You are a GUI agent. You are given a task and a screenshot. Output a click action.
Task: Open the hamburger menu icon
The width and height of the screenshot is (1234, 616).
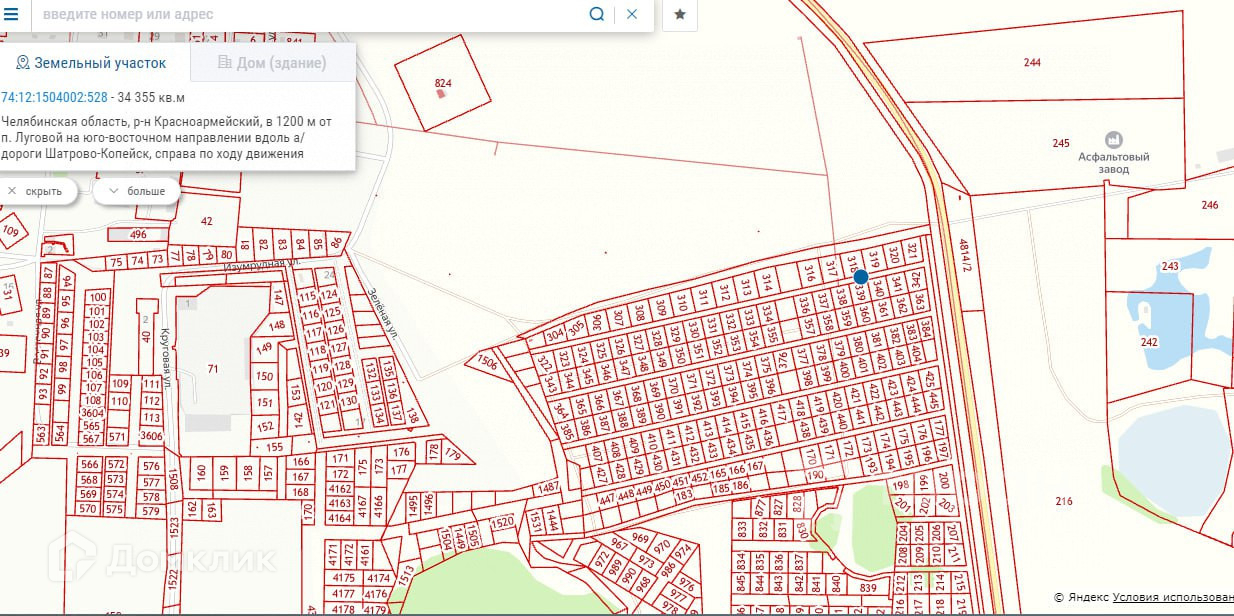pyautogui.click(x=12, y=14)
